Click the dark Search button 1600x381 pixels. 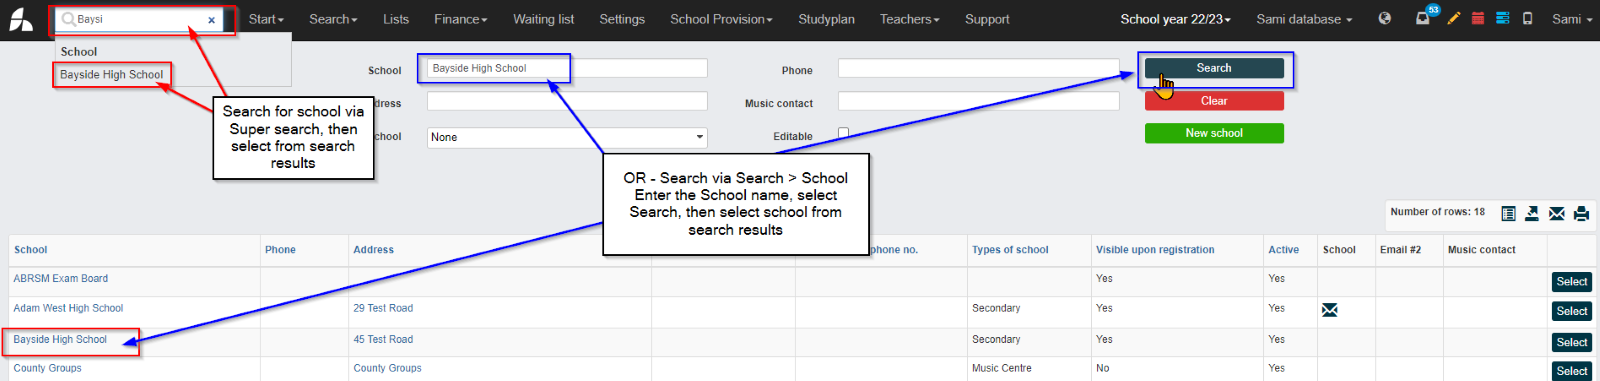(1214, 68)
